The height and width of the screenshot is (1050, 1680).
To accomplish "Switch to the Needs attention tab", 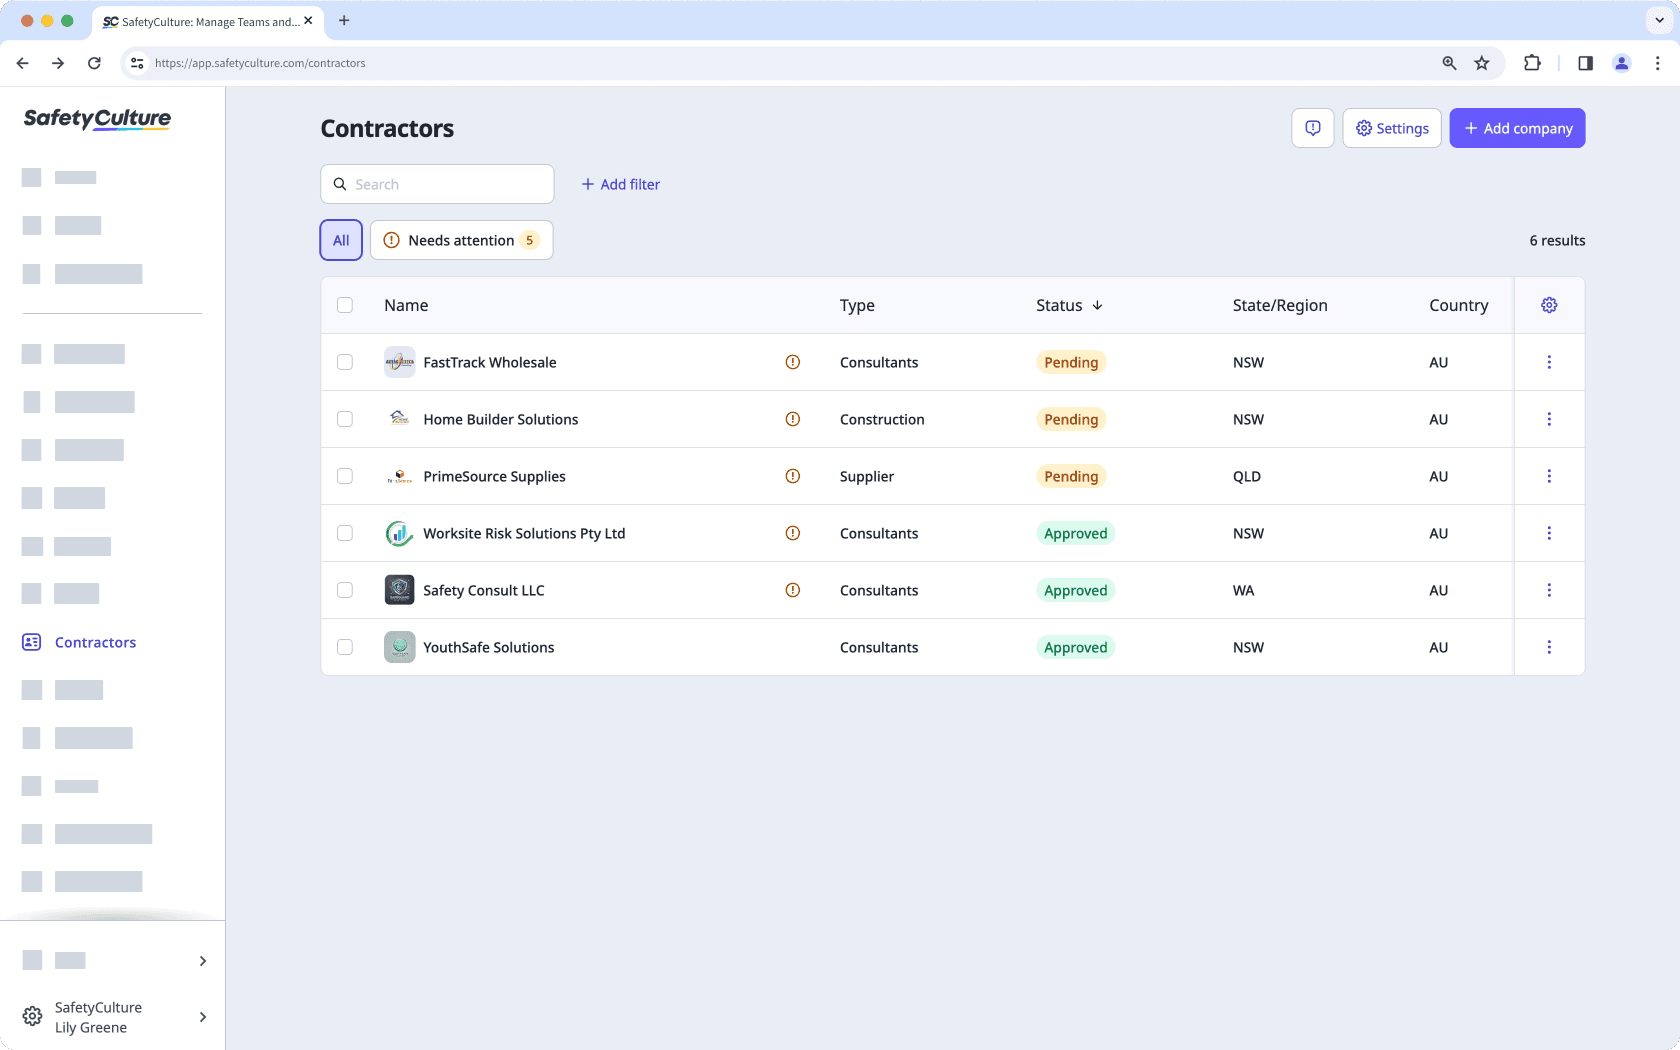I will click(x=461, y=240).
